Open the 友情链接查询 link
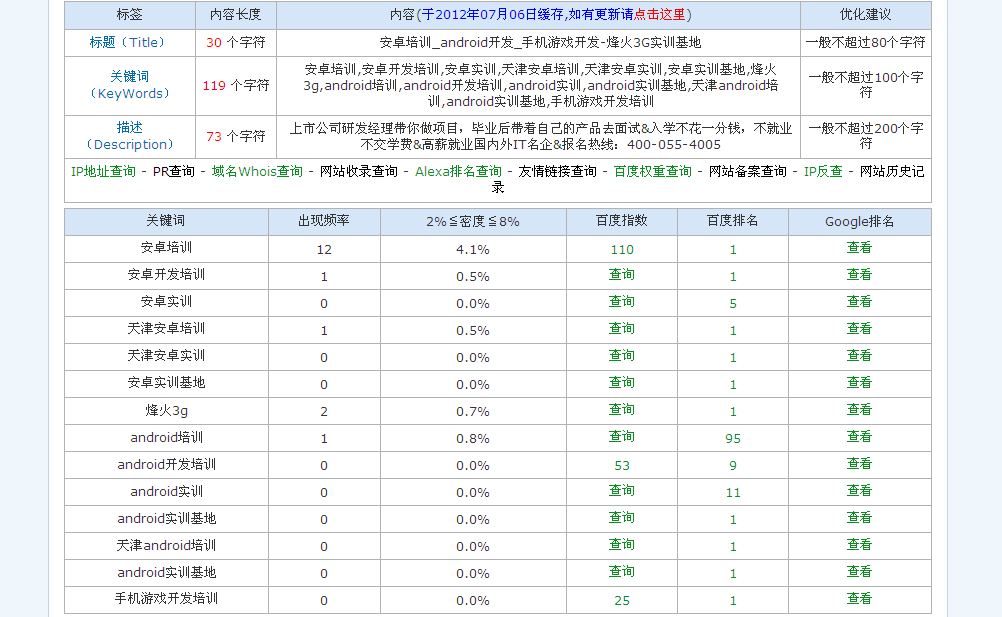1002x617 pixels. tap(558, 171)
